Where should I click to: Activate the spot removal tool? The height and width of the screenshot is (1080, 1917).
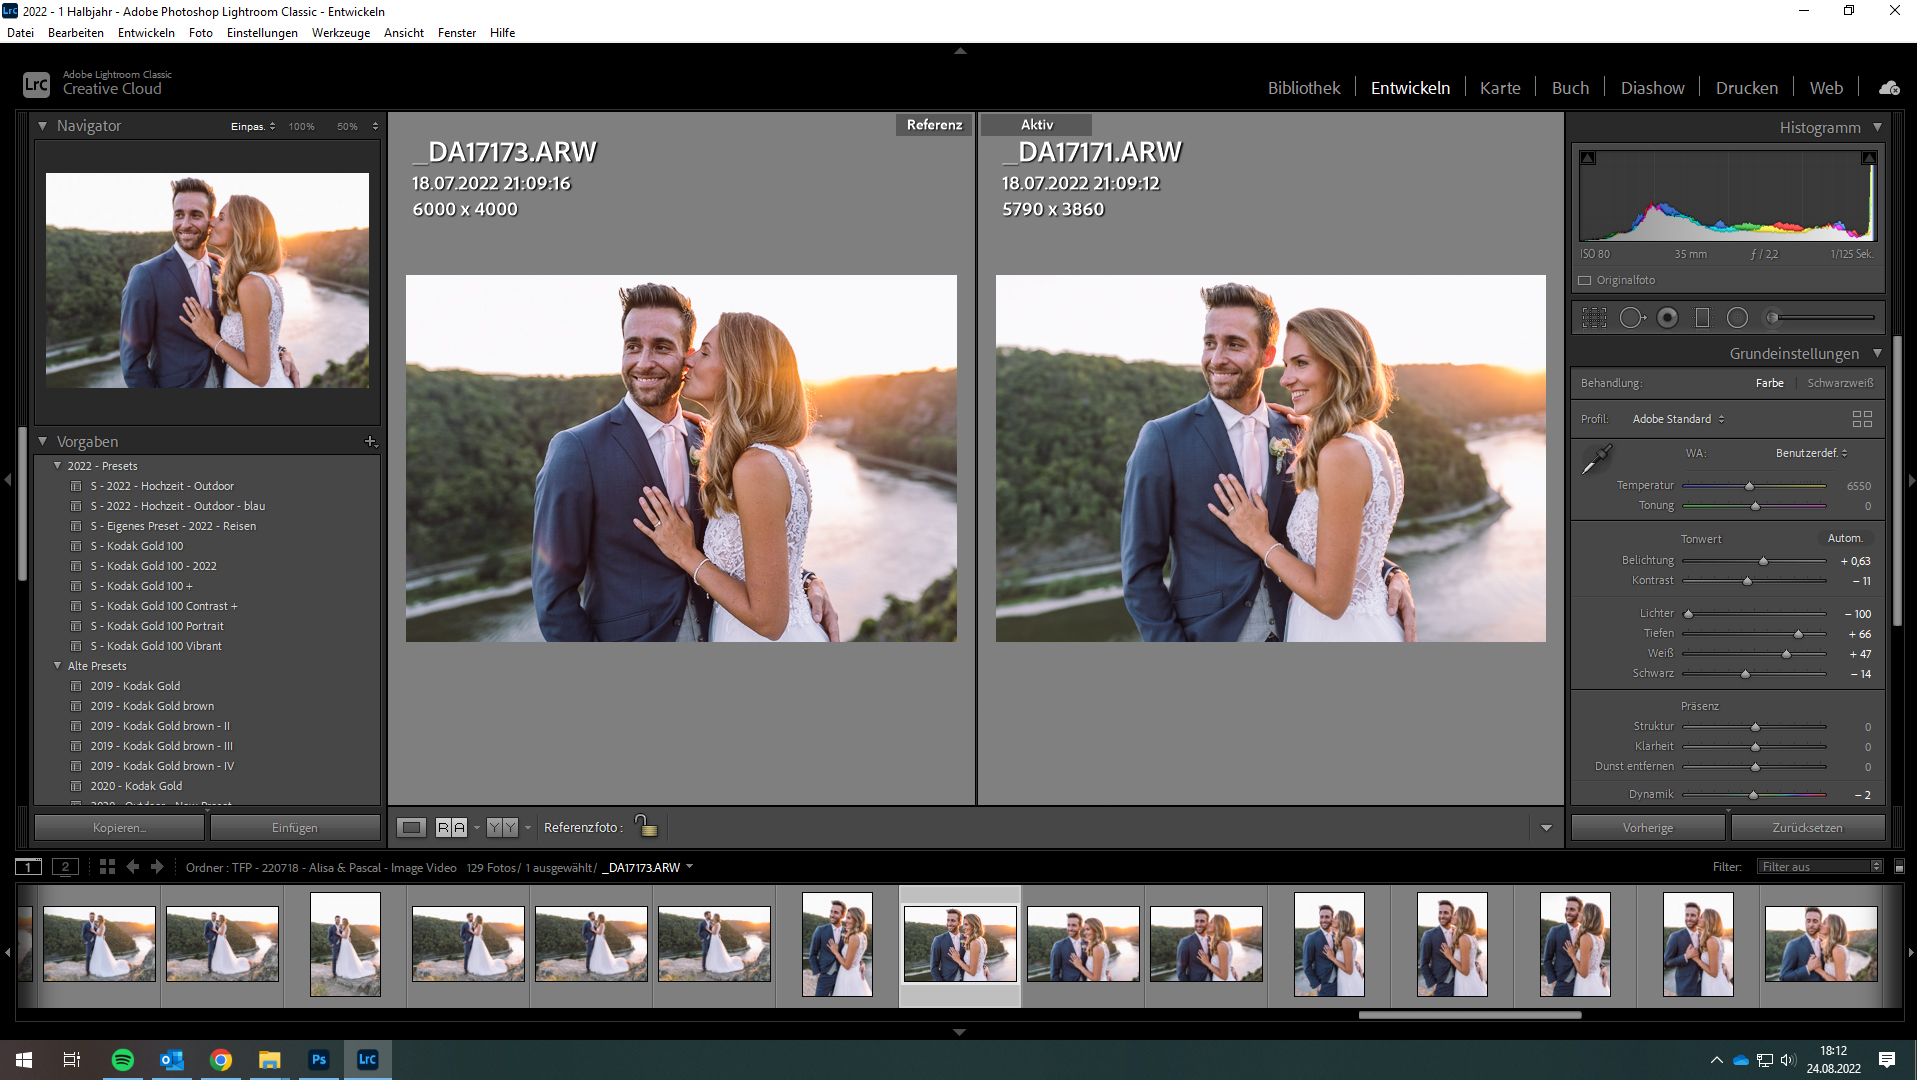click(1631, 318)
